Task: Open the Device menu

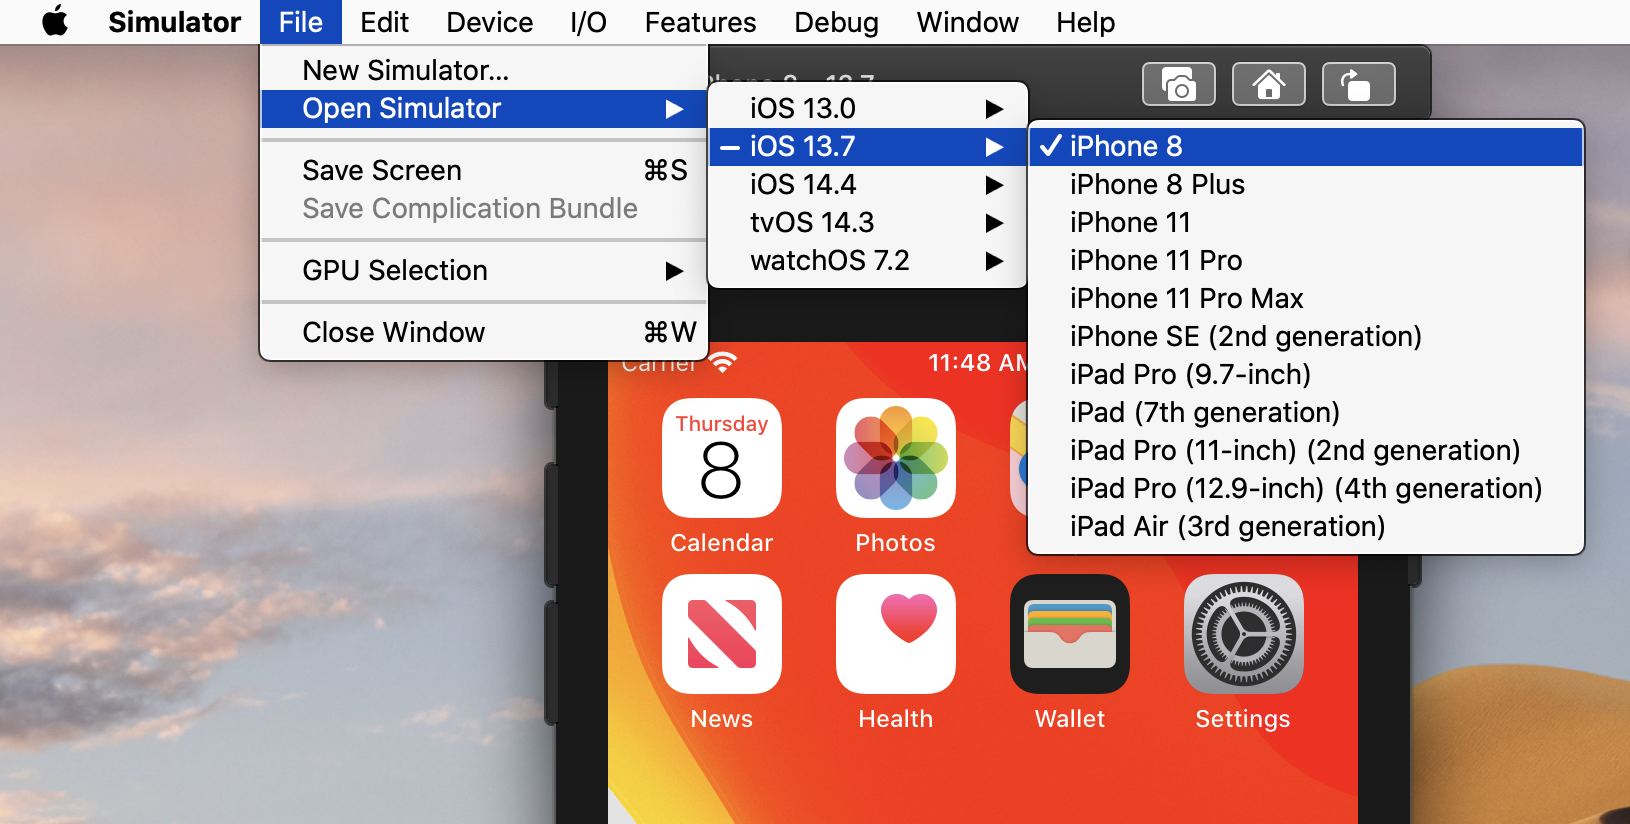Action: [489, 22]
